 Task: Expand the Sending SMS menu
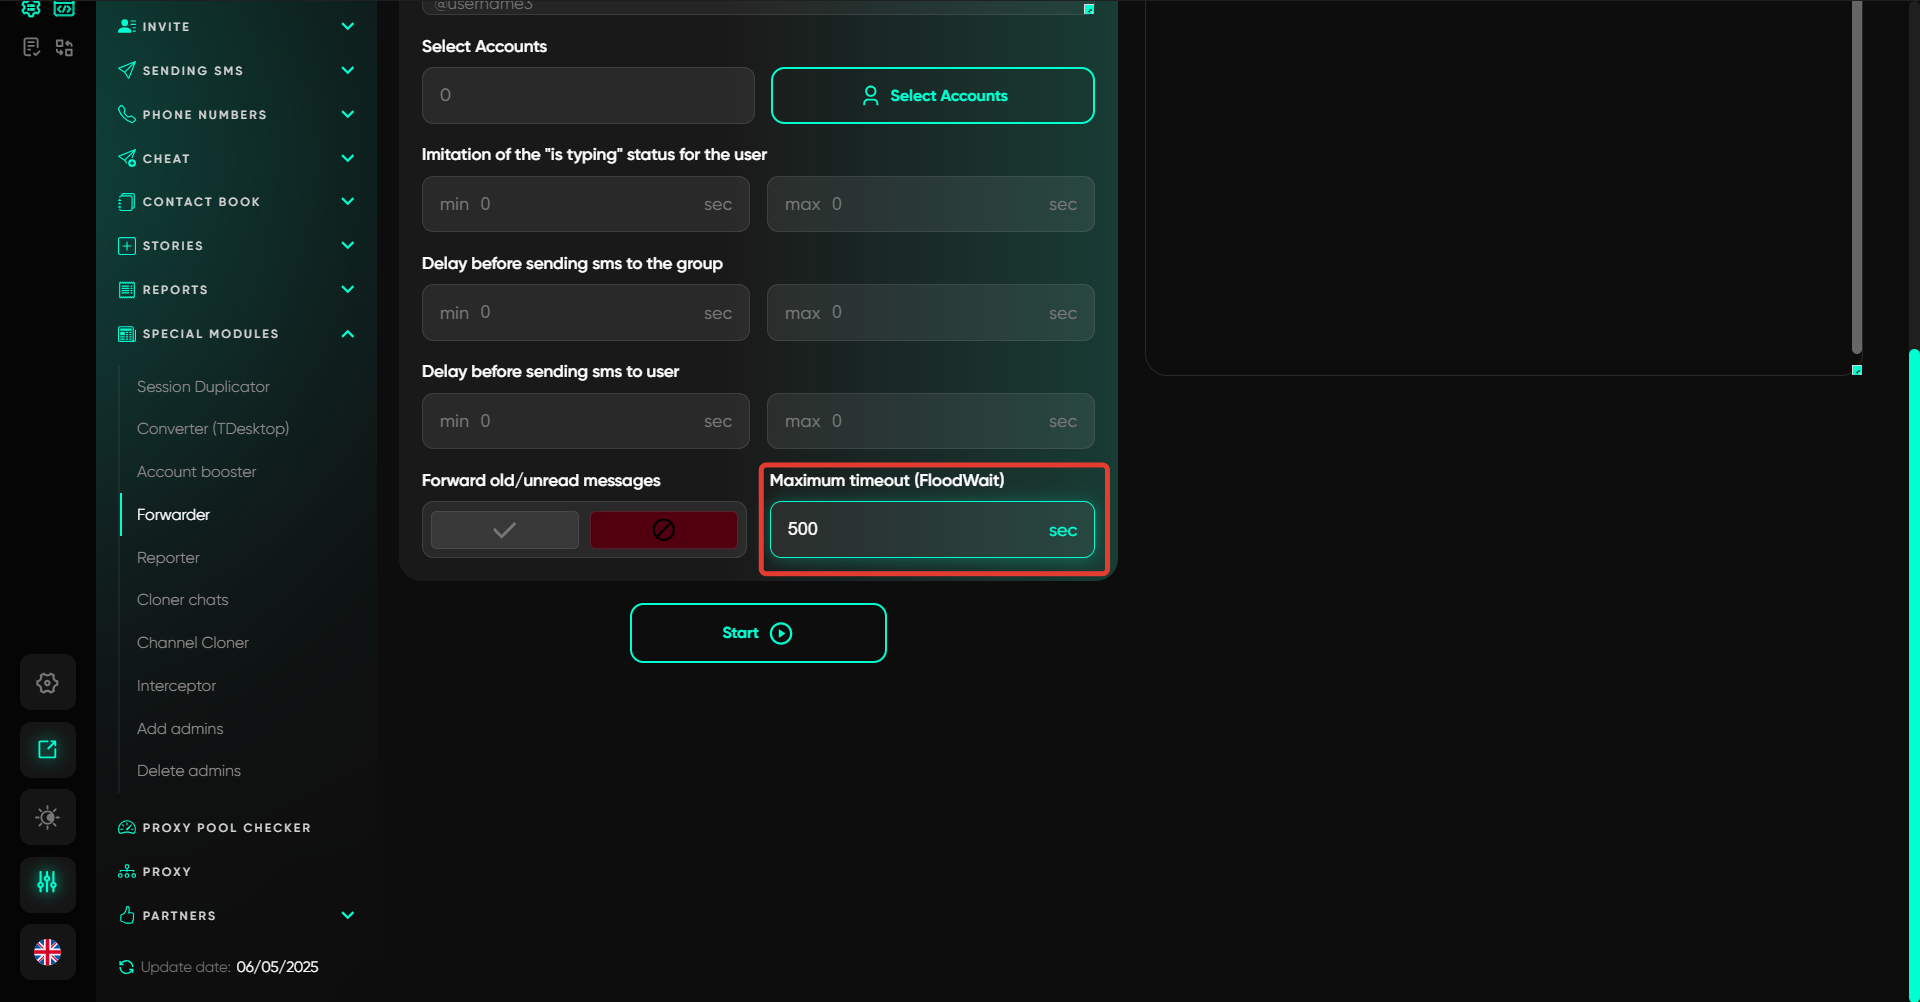347,70
